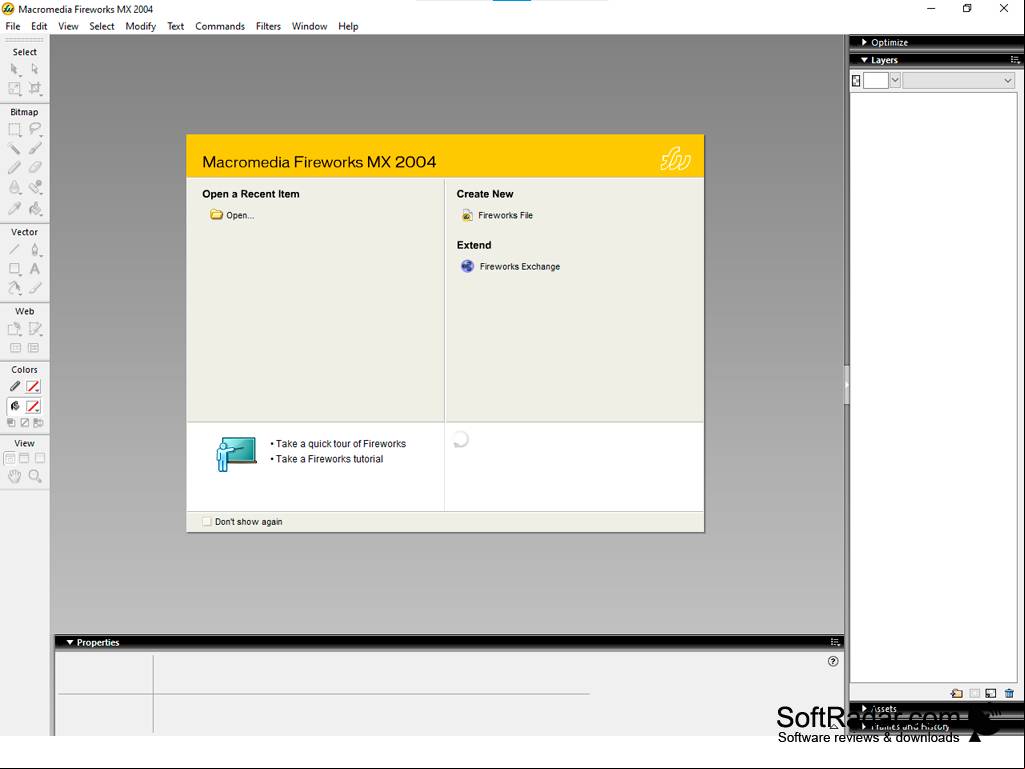Viewport: 1025px width, 769px height.
Task: Select the Subselection tool
Action: pyautogui.click(x=35, y=69)
